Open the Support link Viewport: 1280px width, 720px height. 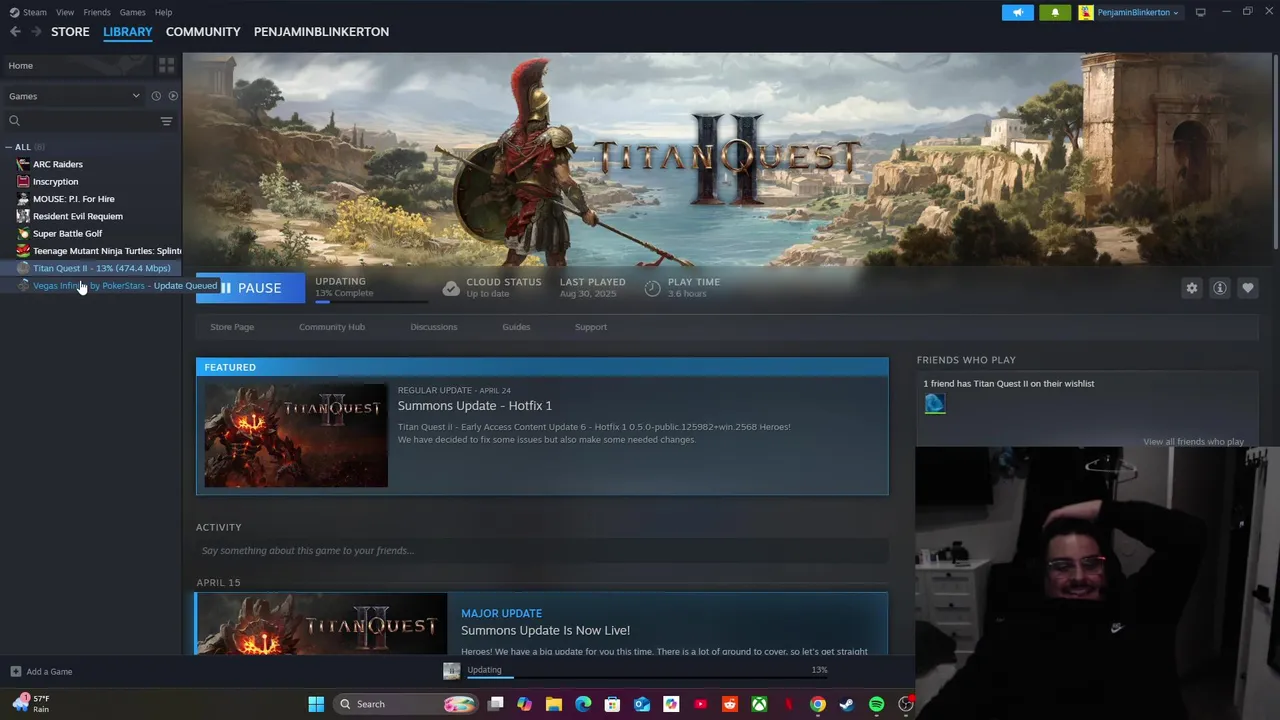[590, 327]
